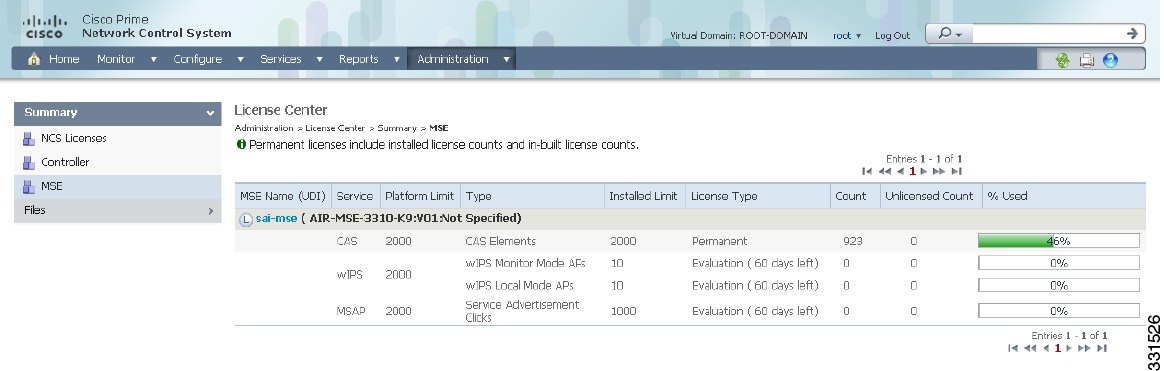Click Virtual Domain: ROOT-DOMAIN text
Screen dimensions: 1164x371
click(739, 36)
